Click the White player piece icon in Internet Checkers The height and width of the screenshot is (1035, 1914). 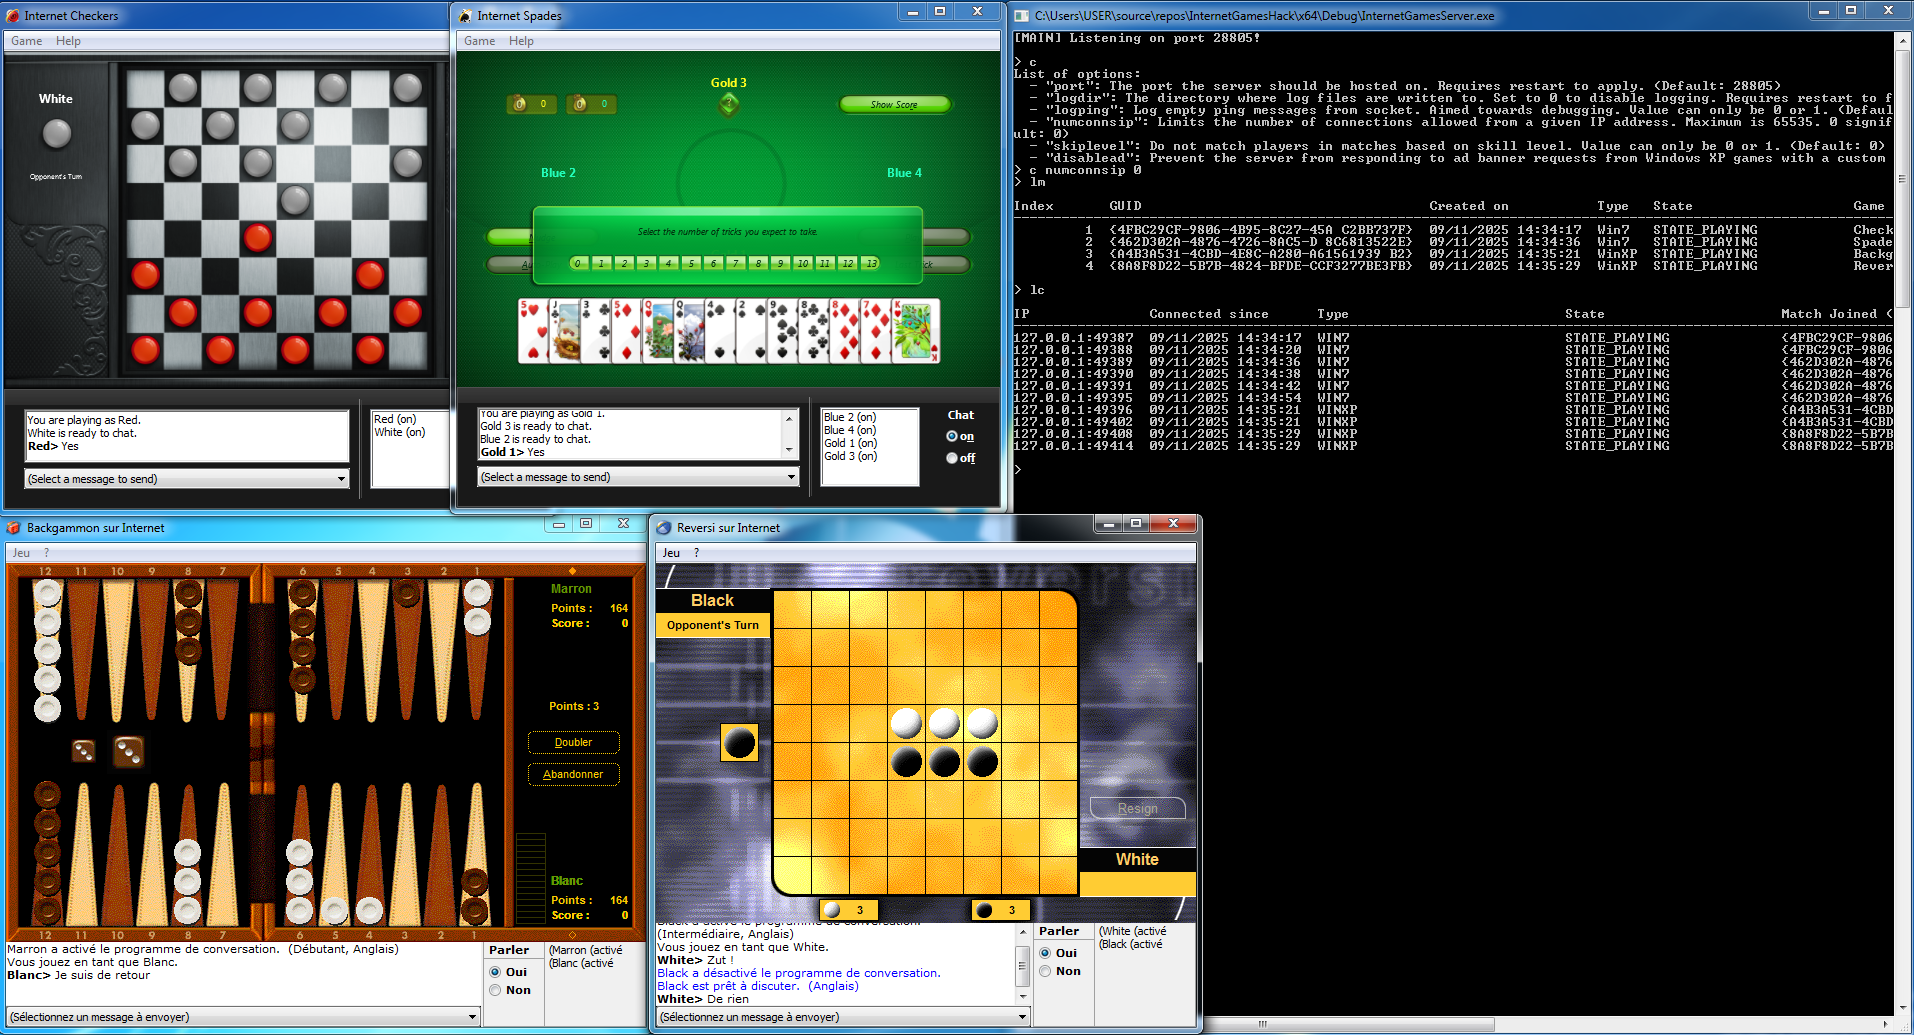tap(56, 133)
